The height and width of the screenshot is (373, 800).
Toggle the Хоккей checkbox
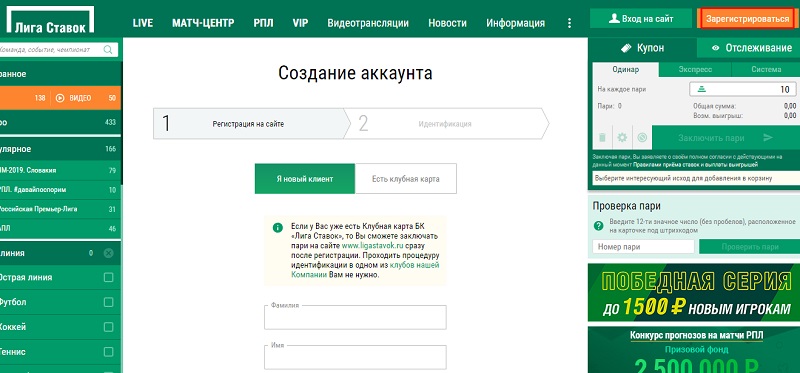tap(108, 327)
